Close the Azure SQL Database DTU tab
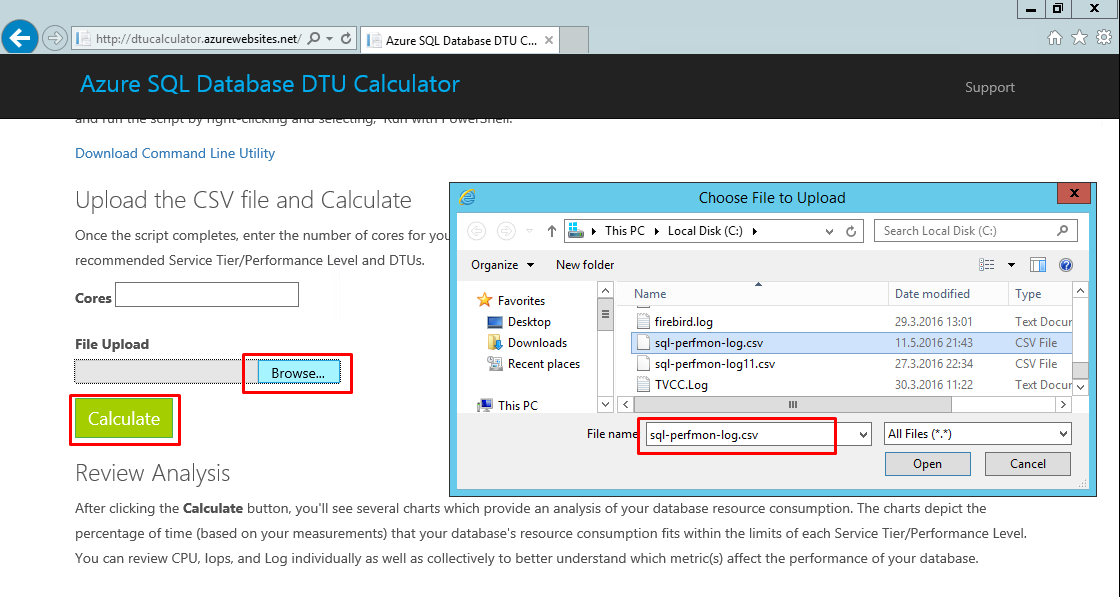The height and width of the screenshot is (597, 1120). (549, 40)
